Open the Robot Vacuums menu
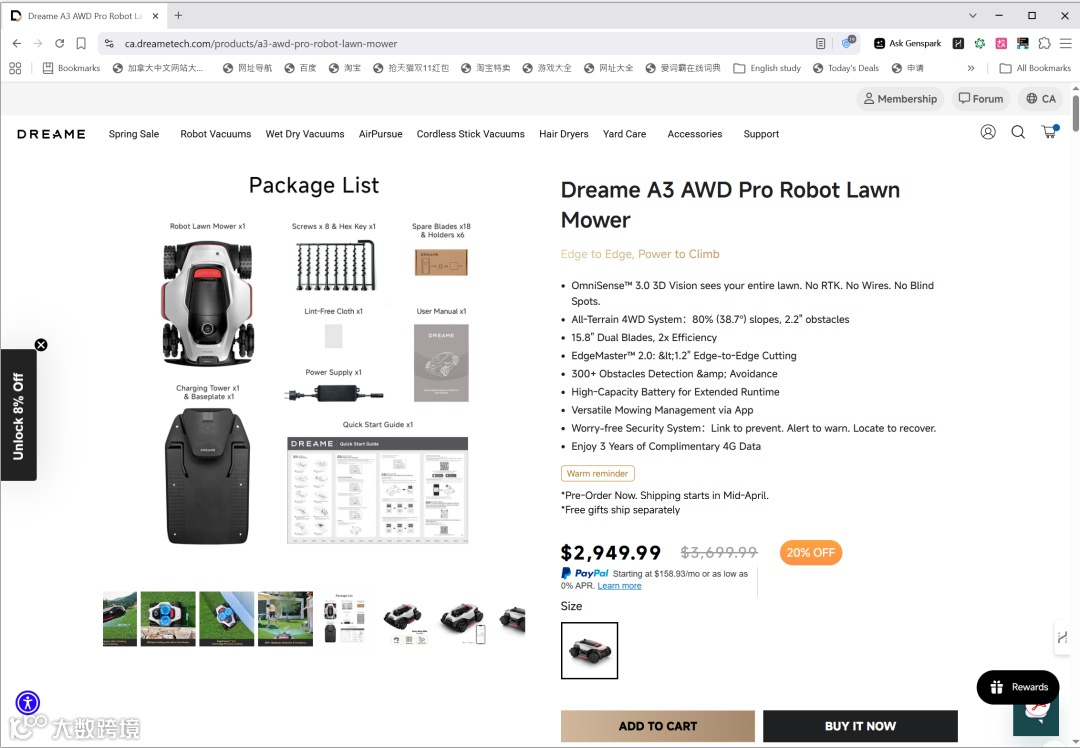This screenshot has height=748, width=1080. (x=216, y=134)
